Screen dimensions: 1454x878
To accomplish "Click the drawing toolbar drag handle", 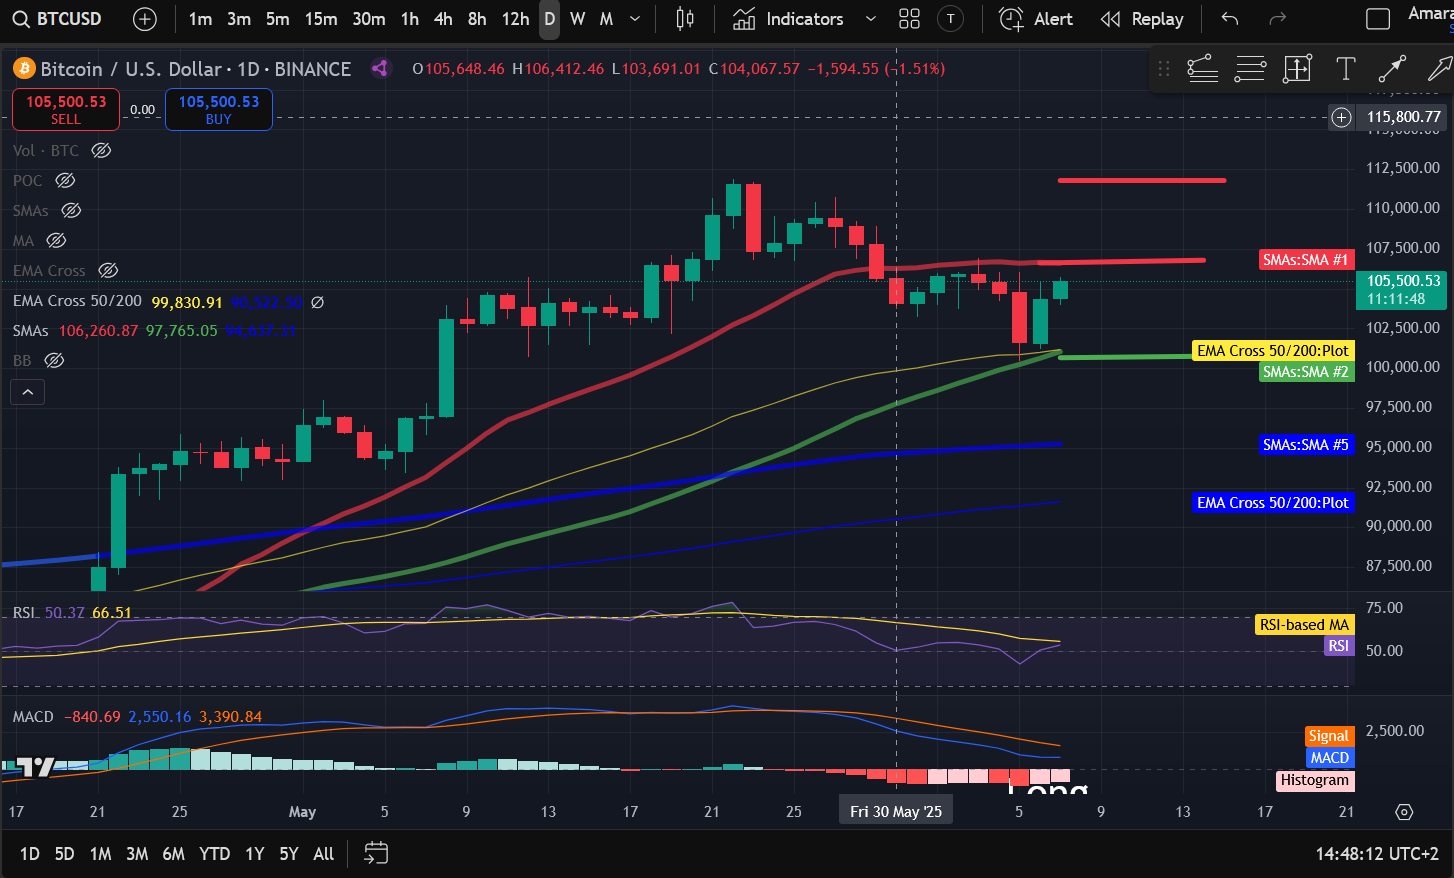I will 1163,68.
